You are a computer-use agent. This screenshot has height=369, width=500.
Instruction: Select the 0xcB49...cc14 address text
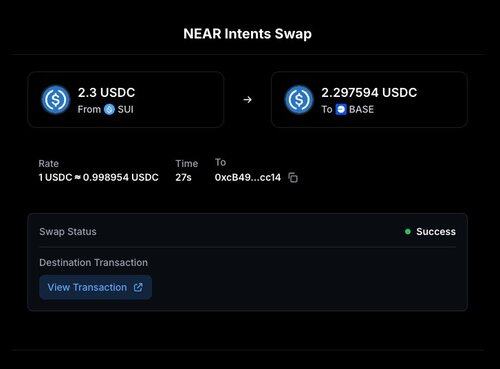[248, 177]
